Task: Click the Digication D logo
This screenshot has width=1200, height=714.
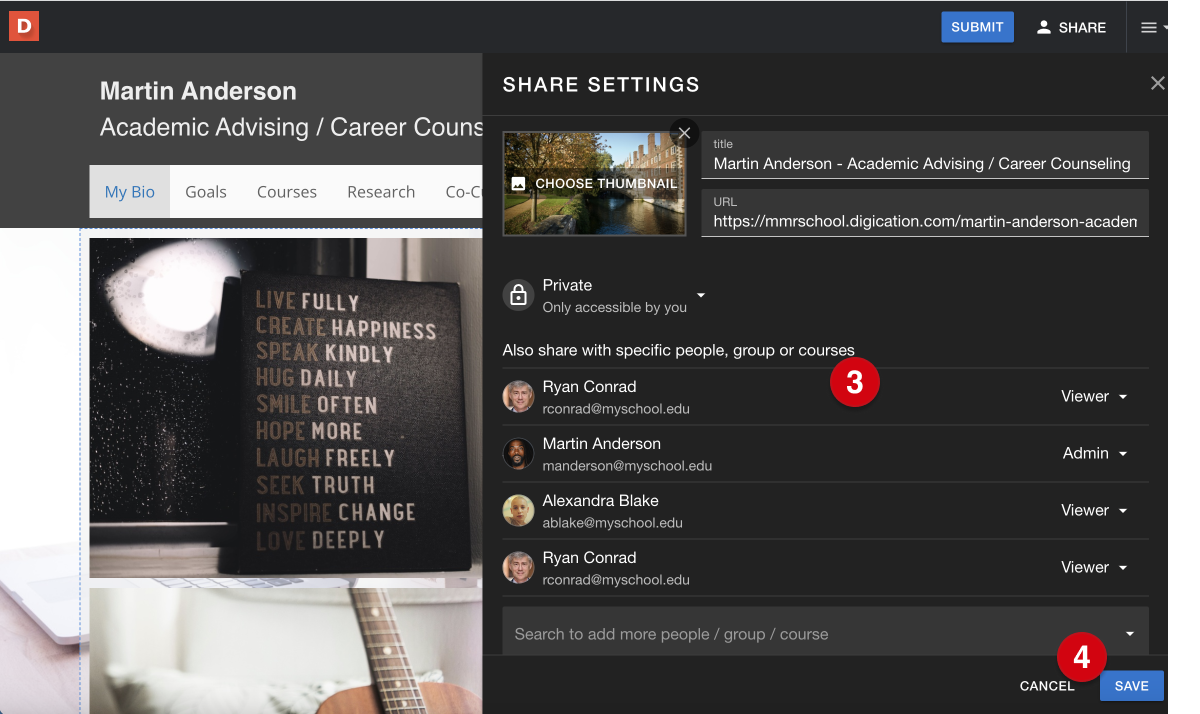Action: (x=24, y=26)
